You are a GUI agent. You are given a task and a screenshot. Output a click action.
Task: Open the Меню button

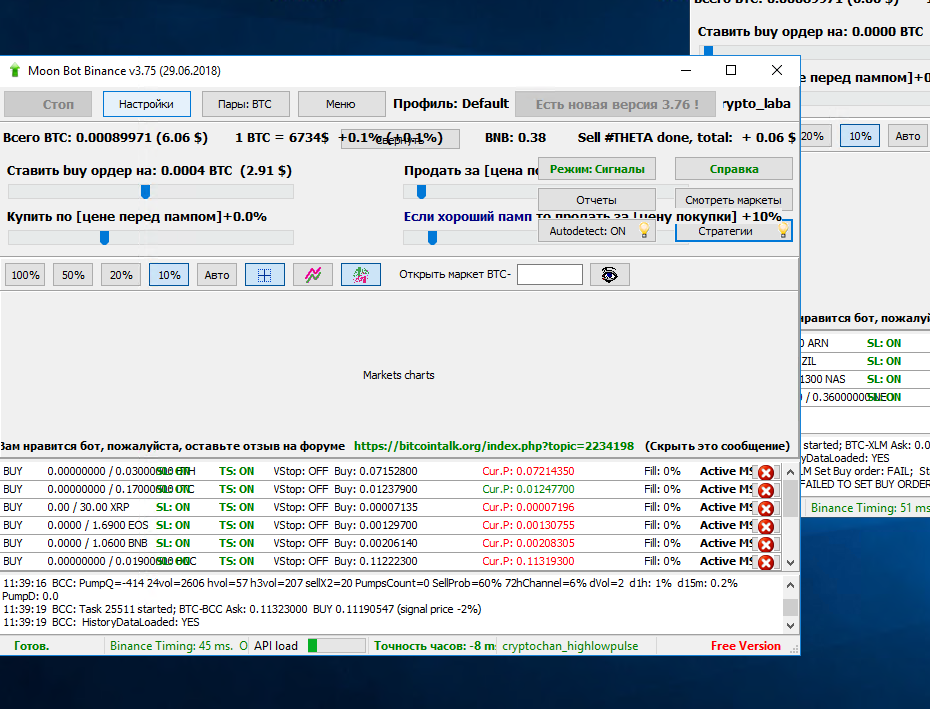(x=341, y=104)
